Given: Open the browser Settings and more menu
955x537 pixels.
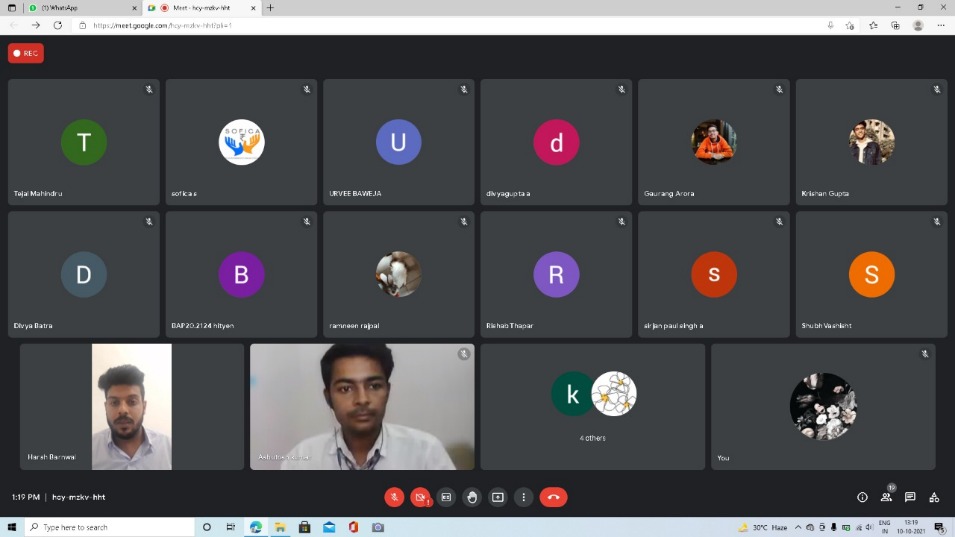Looking at the screenshot, I should [x=940, y=25].
